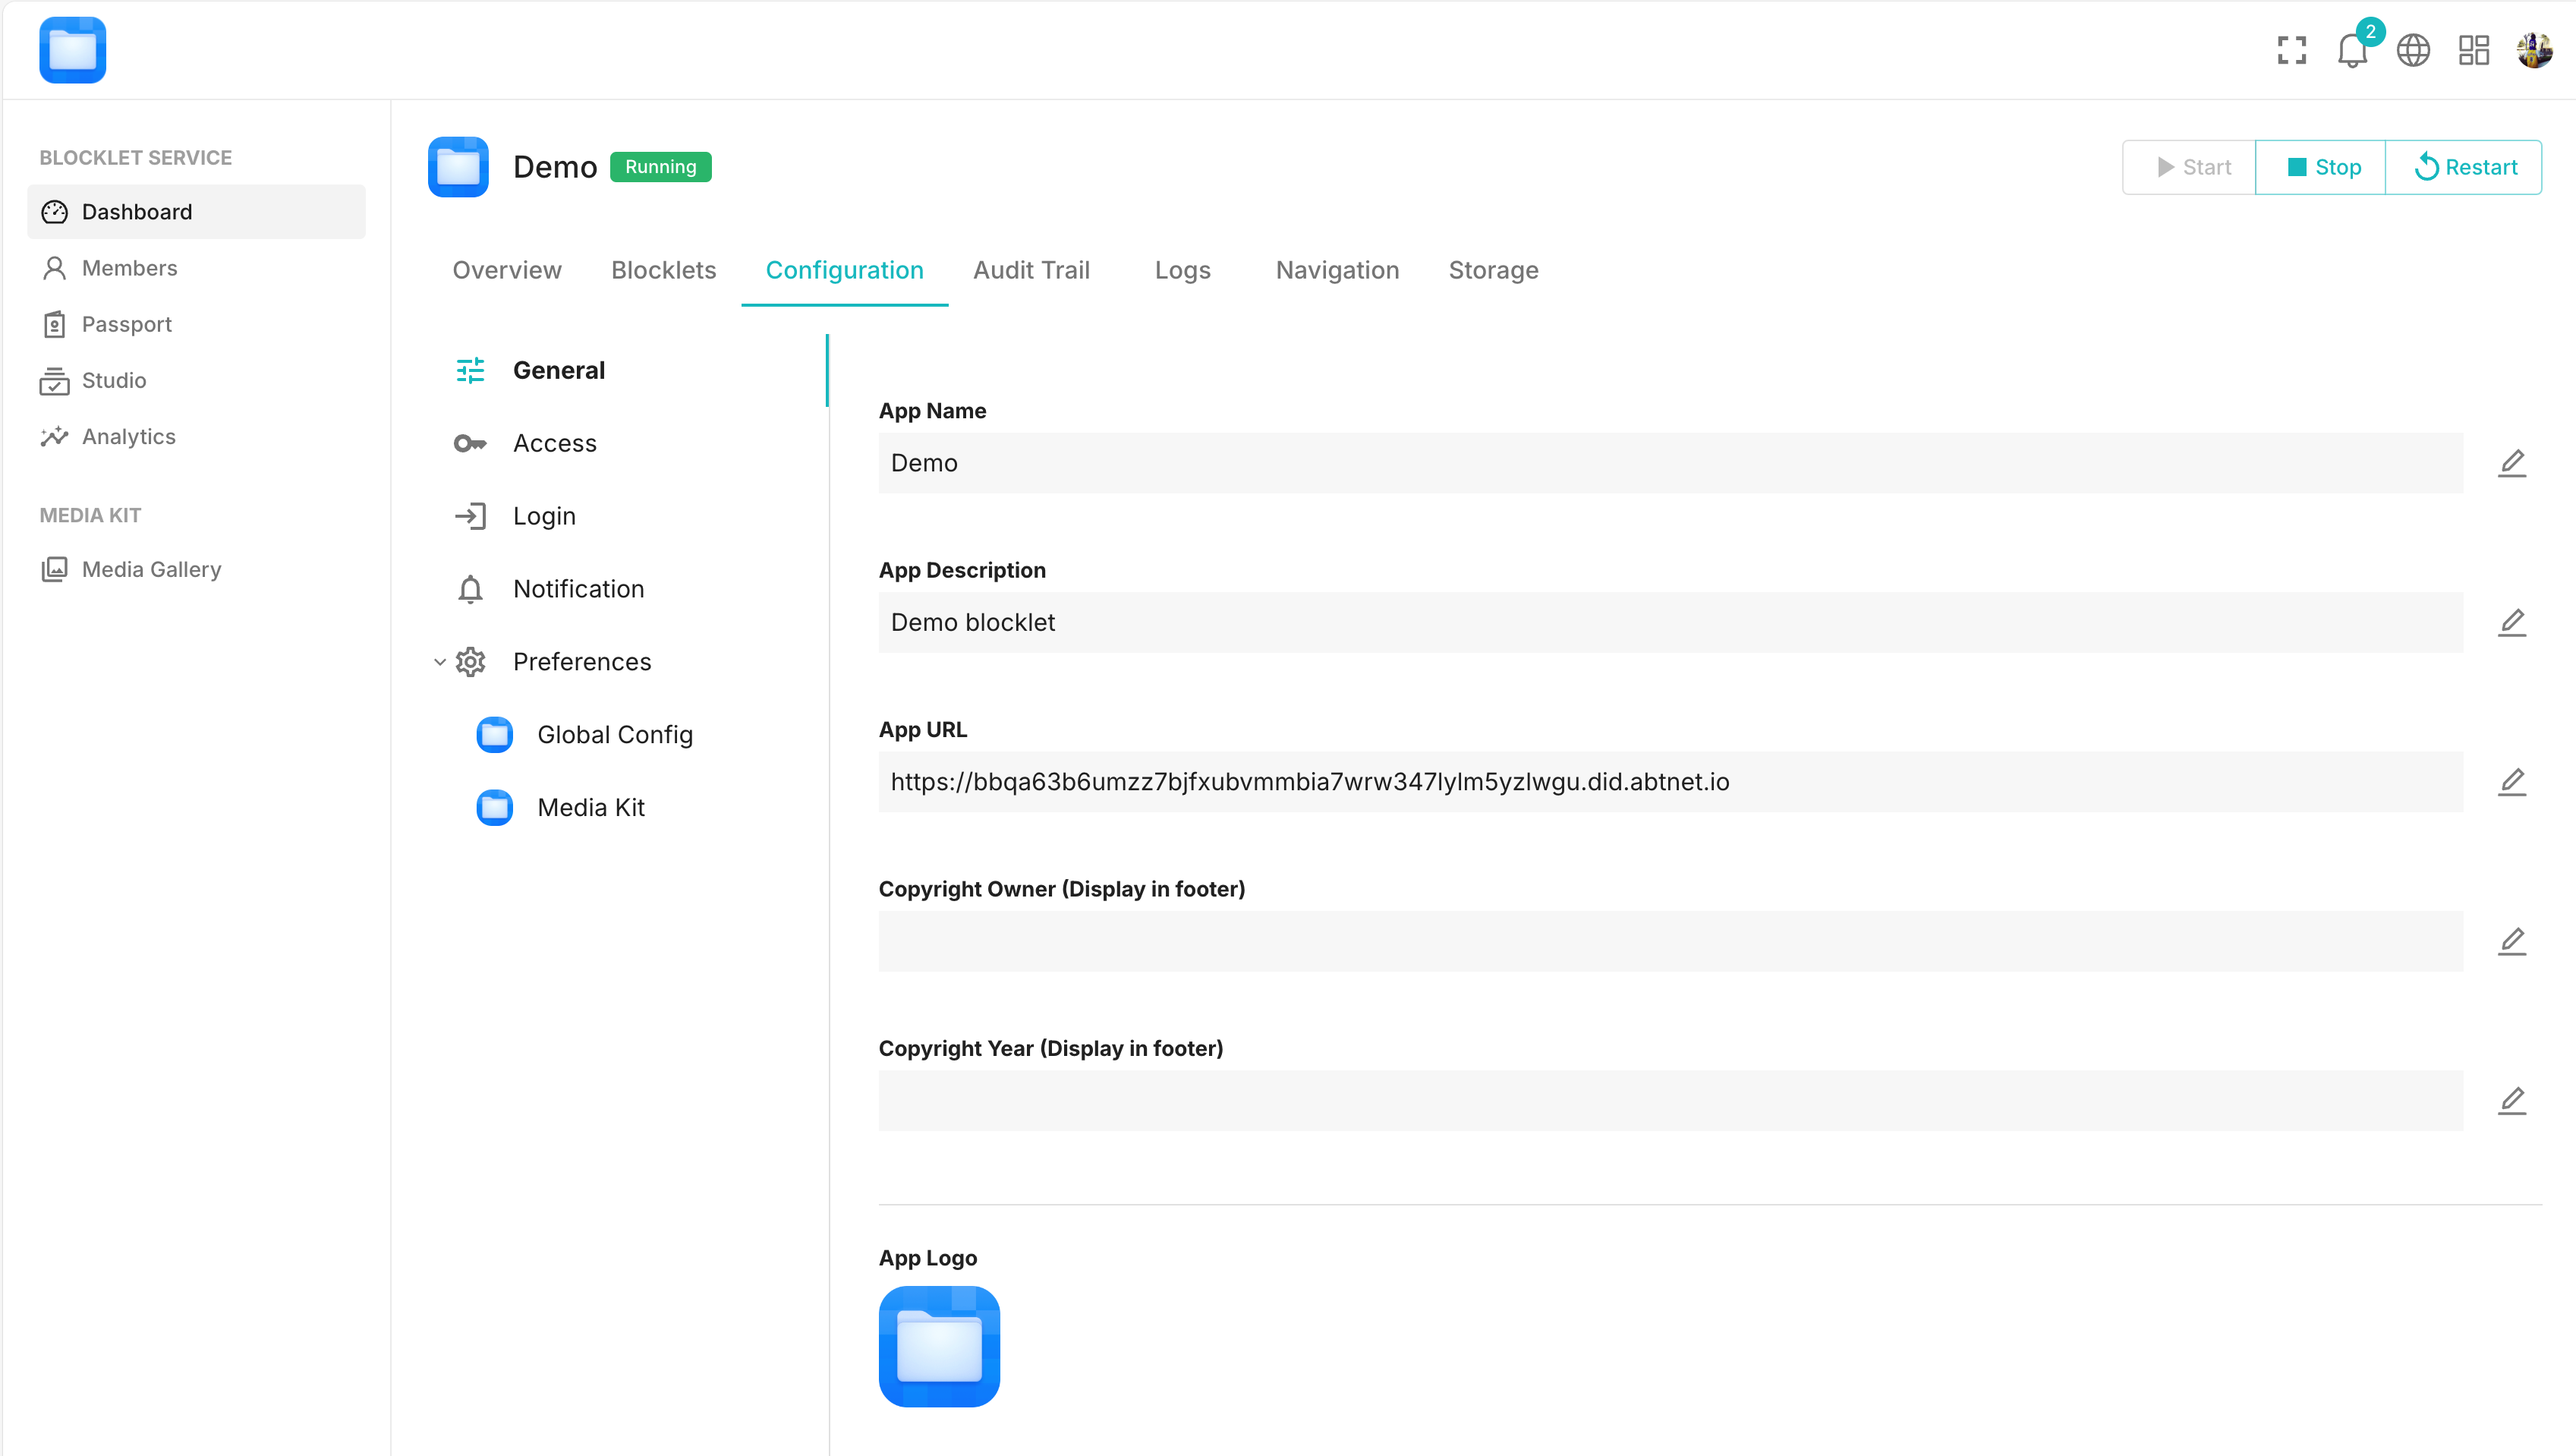Open the apps grid icon

[x=2474, y=50]
